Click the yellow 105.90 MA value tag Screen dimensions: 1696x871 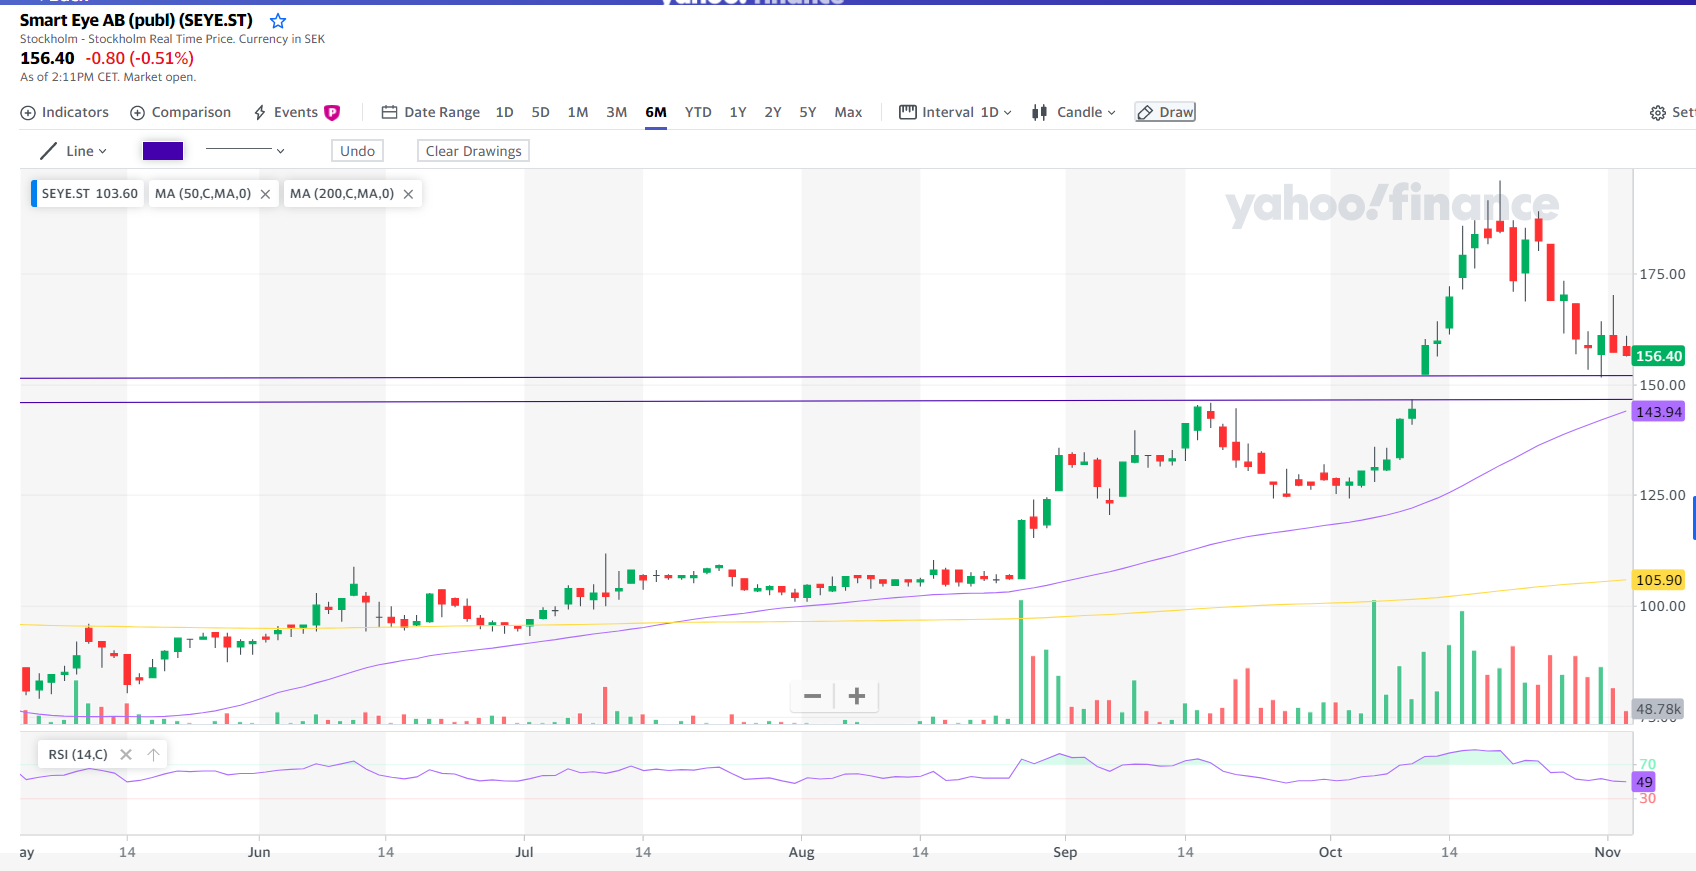[x=1659, y=580]
